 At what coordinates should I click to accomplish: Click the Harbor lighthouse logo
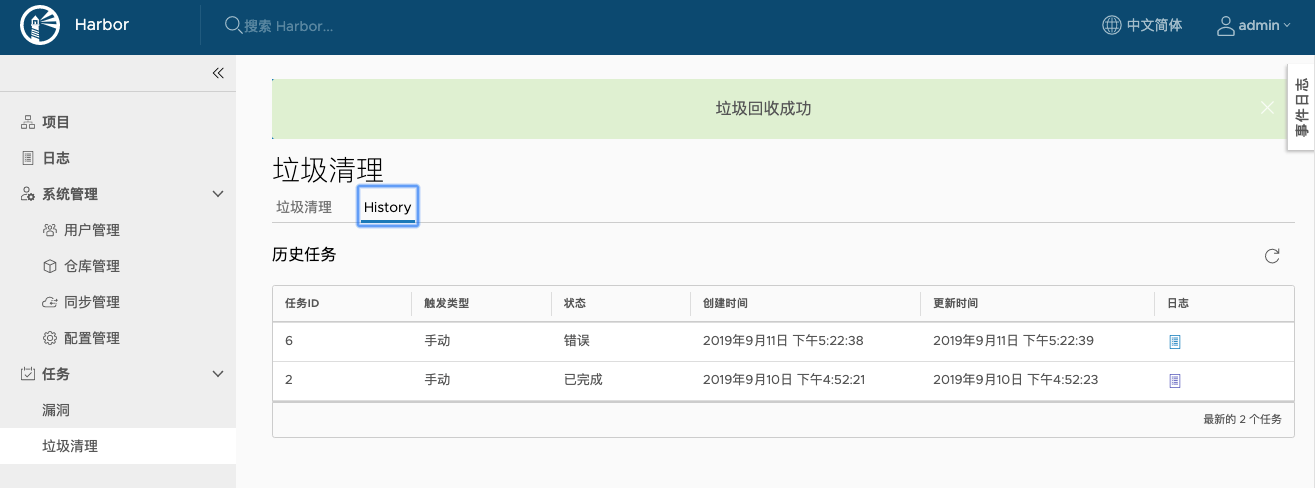pos(38,26)
